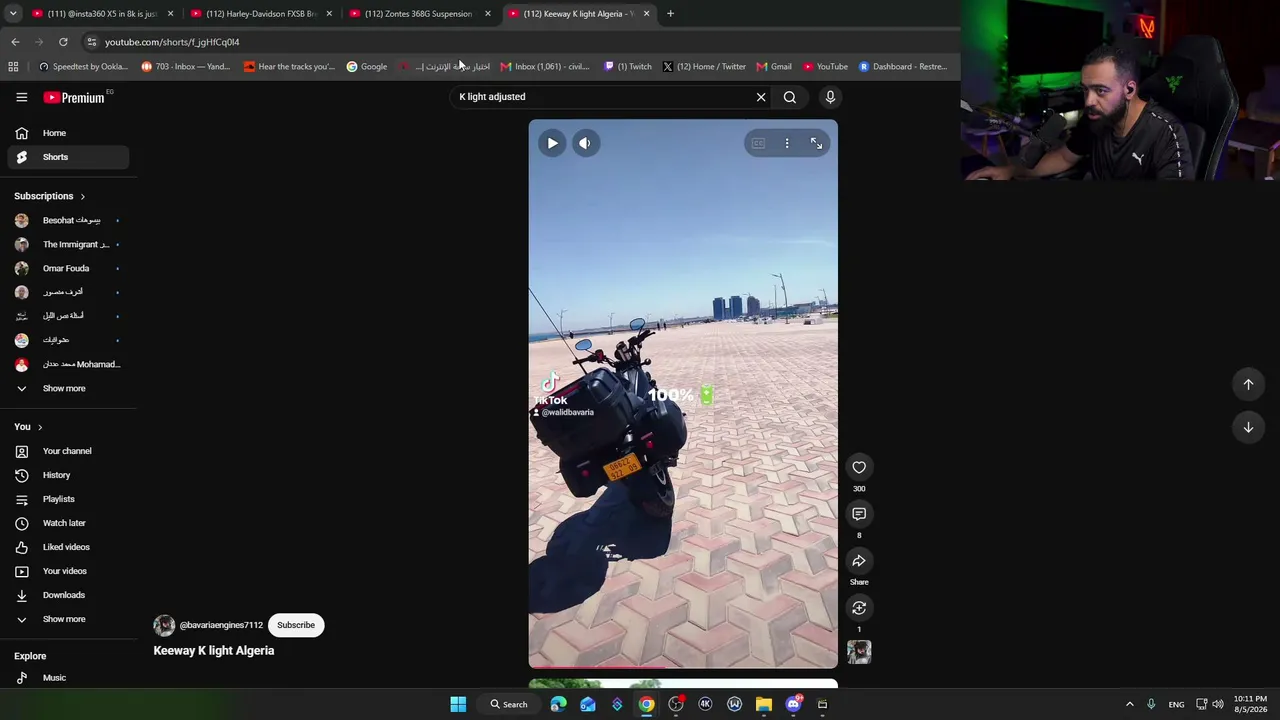1280x720 pixels.
Task: Open Downloads in sidebar
Action: (x=68, y=595)
